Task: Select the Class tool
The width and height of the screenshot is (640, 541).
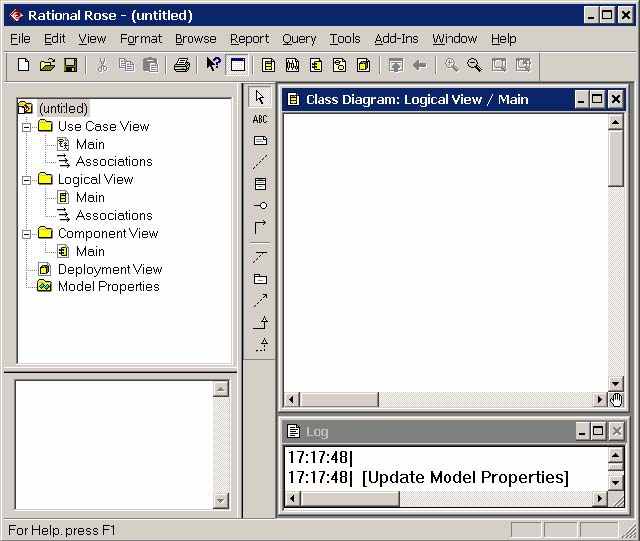Action: pyautogui.click(x=260, y=184)
